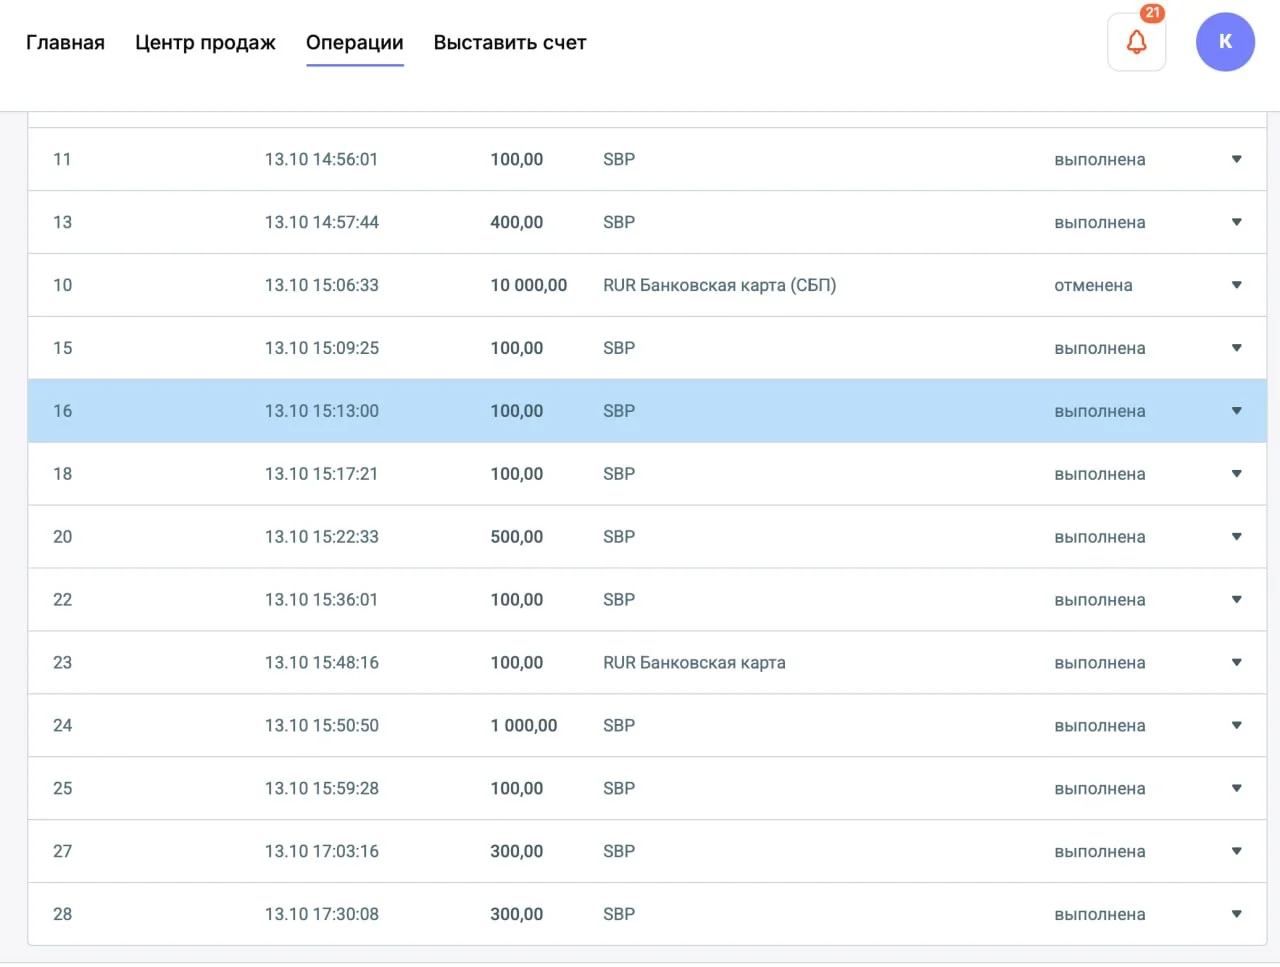Click the 300,00 amount in row 27
This screenshot has height=967, width=1280.
(x=516, y=852)
